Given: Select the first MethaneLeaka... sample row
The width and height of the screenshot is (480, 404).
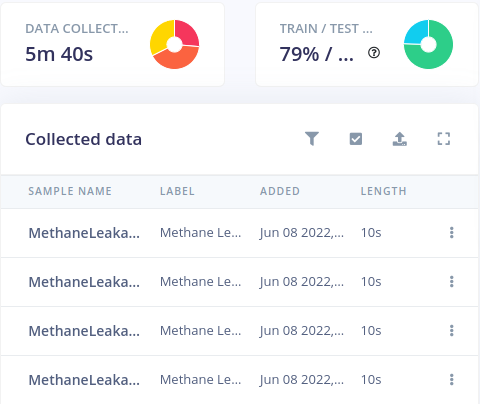Looking at the screenshot, I should coord(239,233).
